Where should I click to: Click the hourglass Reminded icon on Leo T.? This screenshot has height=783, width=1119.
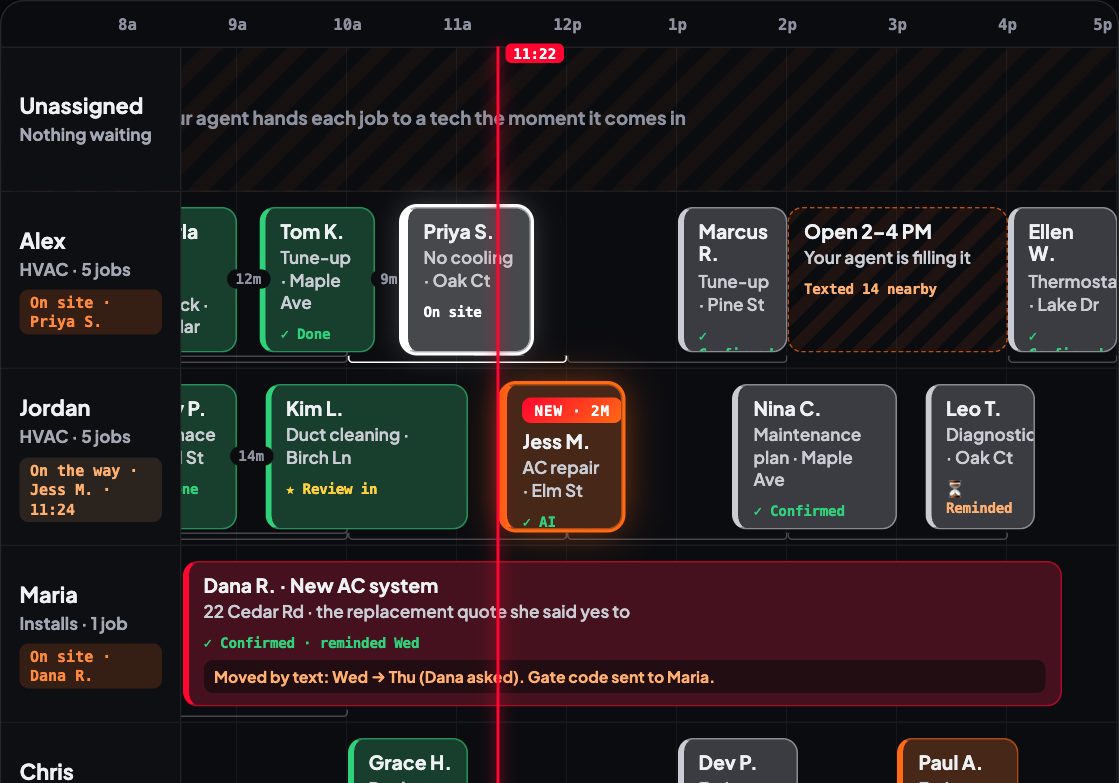pos(954,489)
